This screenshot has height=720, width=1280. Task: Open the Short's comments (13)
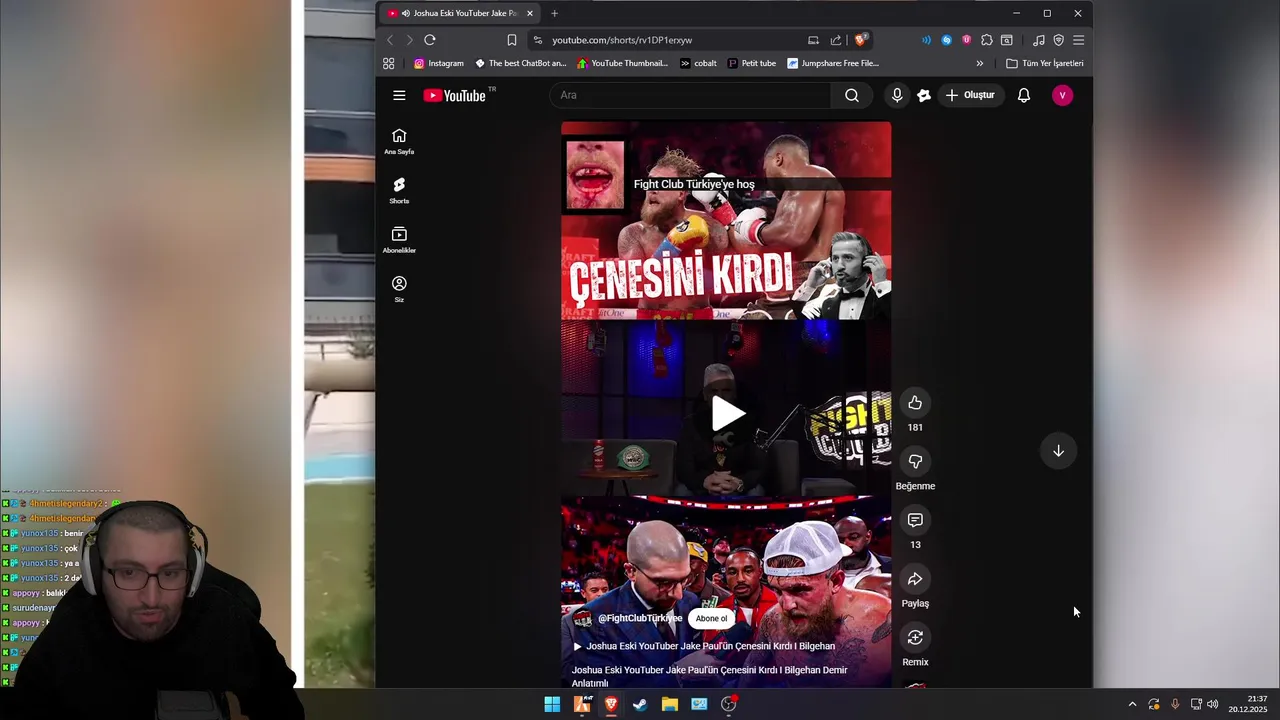915,520
